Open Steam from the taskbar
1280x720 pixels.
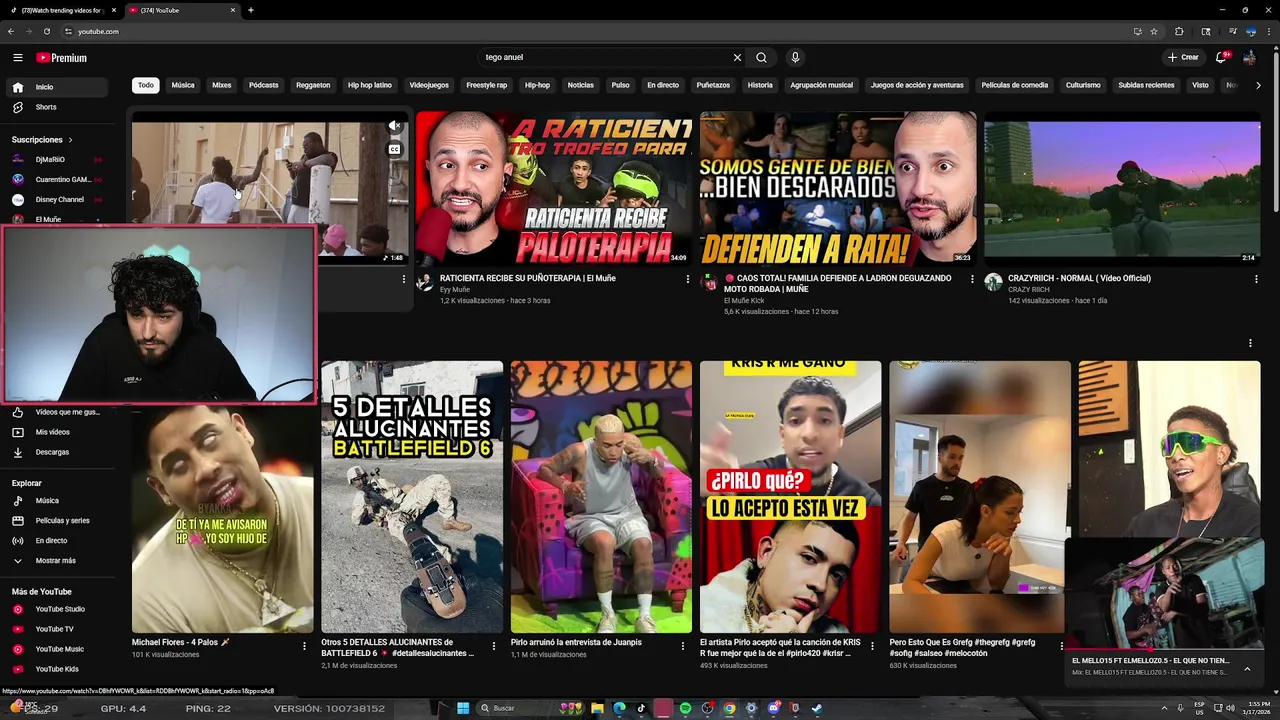(x=817, y=708)
